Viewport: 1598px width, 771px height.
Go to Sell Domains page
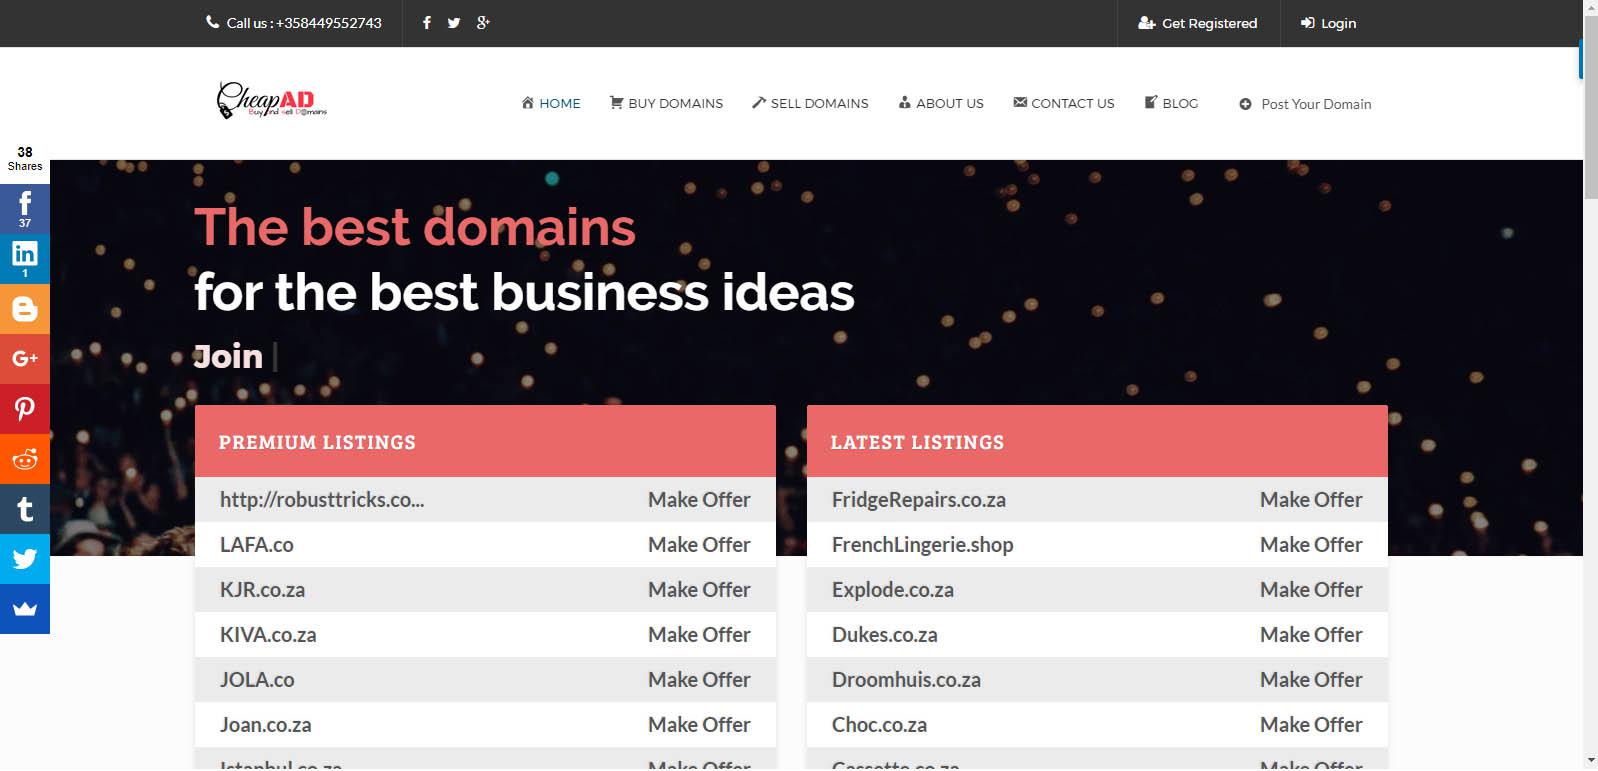point(810,103)
